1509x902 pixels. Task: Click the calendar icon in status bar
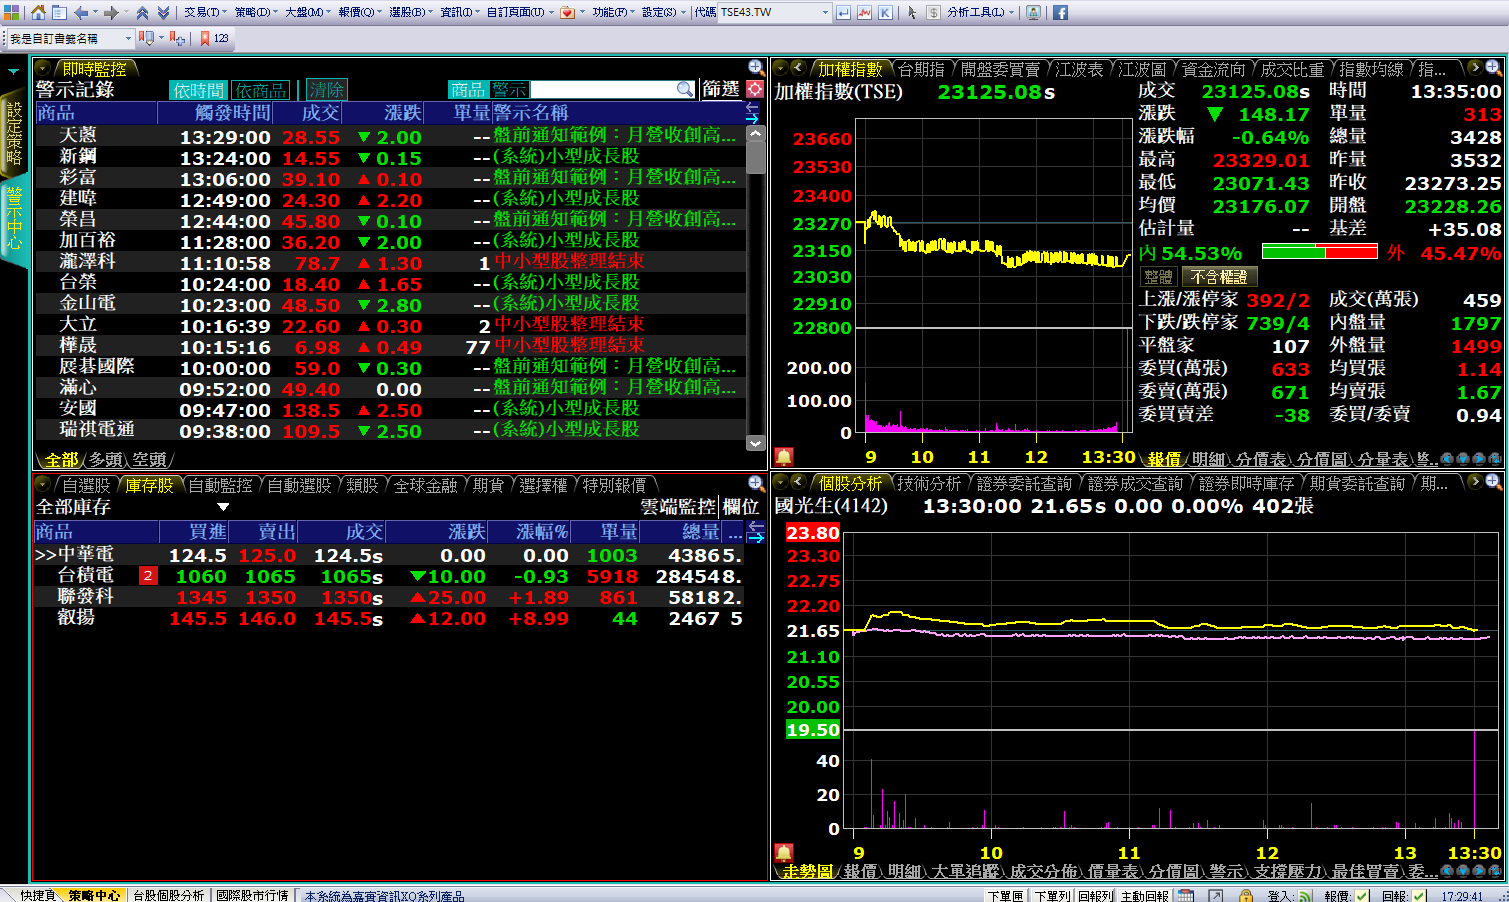tap(1186, 895)
